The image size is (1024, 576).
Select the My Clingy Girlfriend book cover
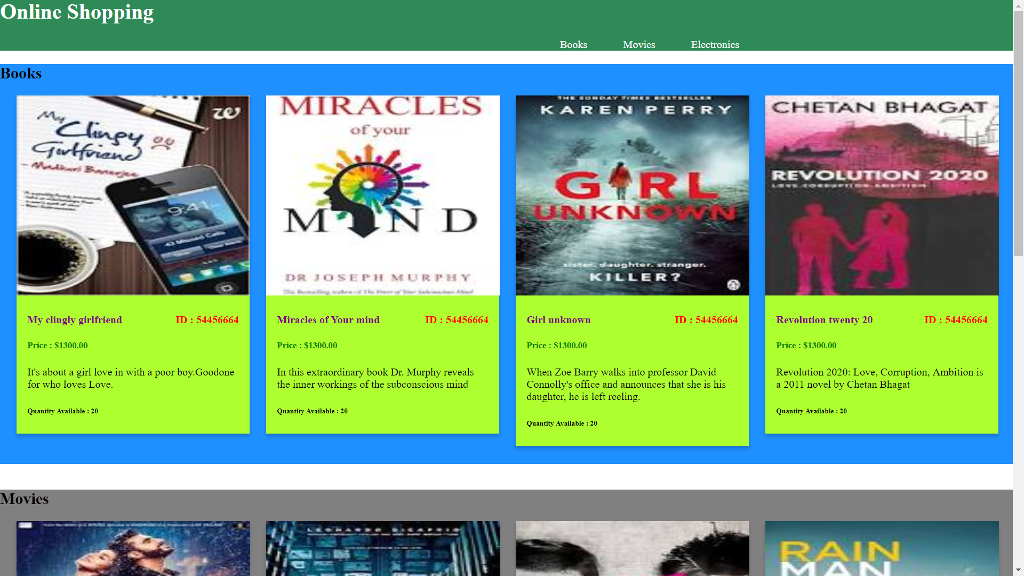coord(133,195)
